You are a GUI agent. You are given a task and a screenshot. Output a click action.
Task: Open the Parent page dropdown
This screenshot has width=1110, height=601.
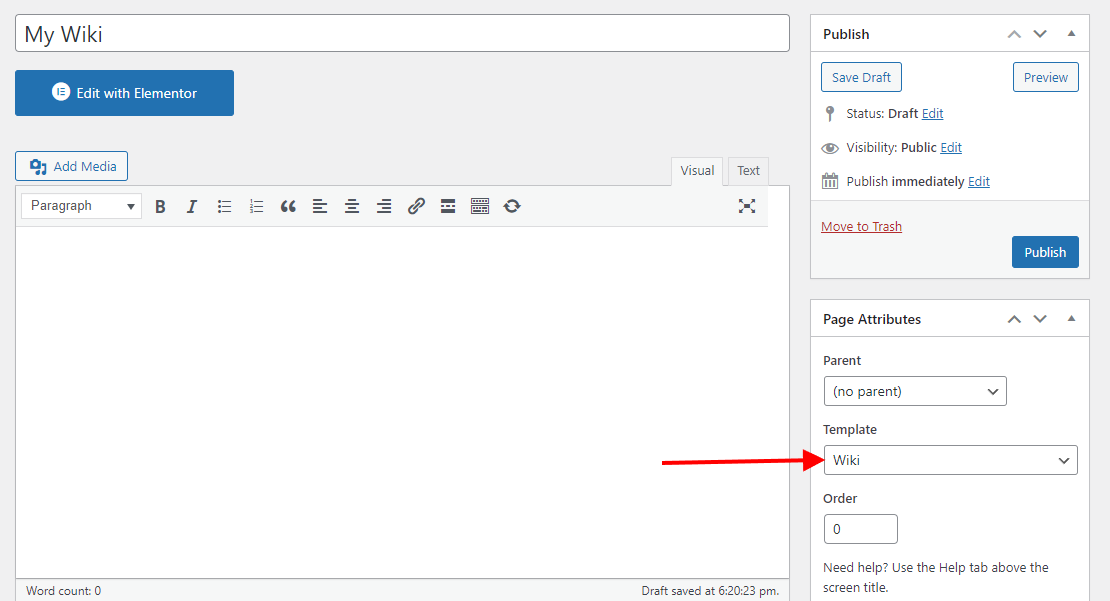[914, 391]
